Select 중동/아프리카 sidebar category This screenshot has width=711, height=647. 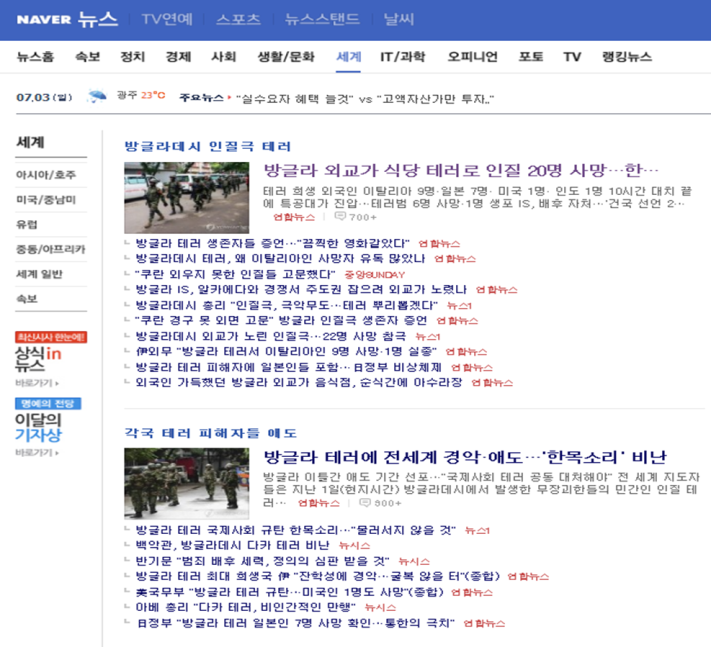pos(50,249)
